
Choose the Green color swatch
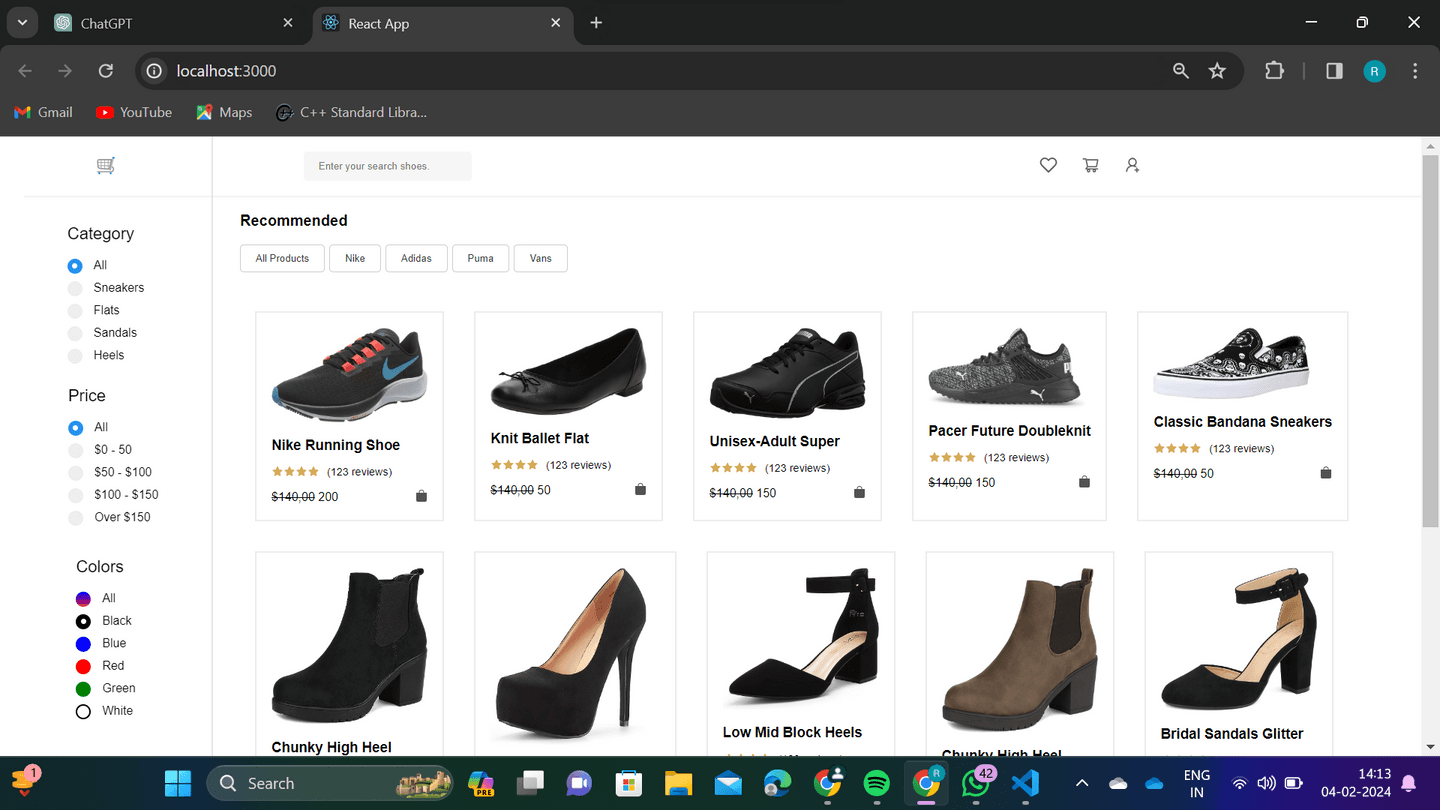84,689
